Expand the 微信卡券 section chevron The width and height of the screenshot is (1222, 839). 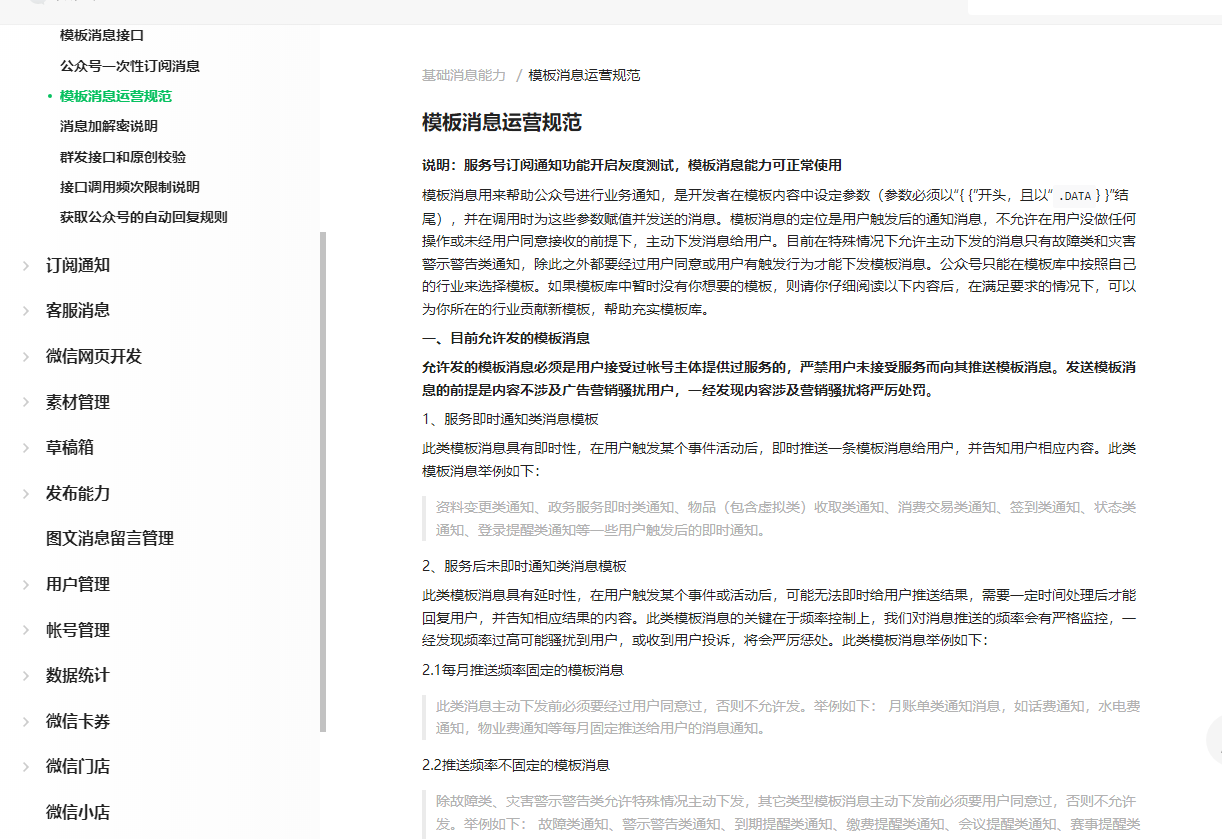tap(26, 722)
